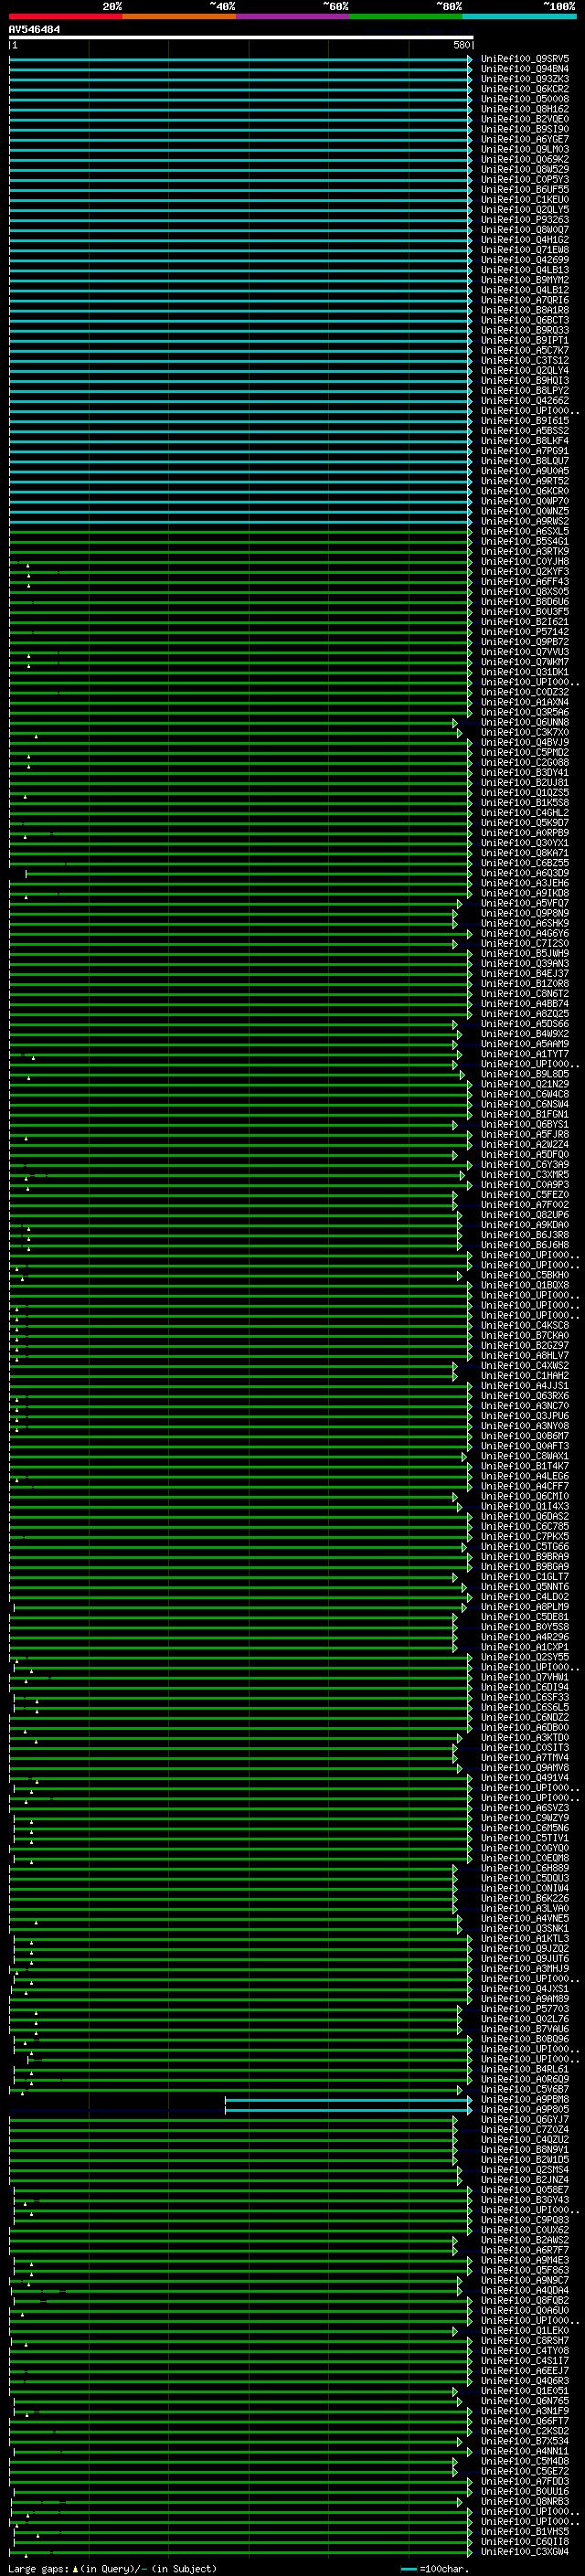Select the UniRef100_A6YGE7 label
This screenshot has width=585, height=2576.
click(x=525, y=139)
